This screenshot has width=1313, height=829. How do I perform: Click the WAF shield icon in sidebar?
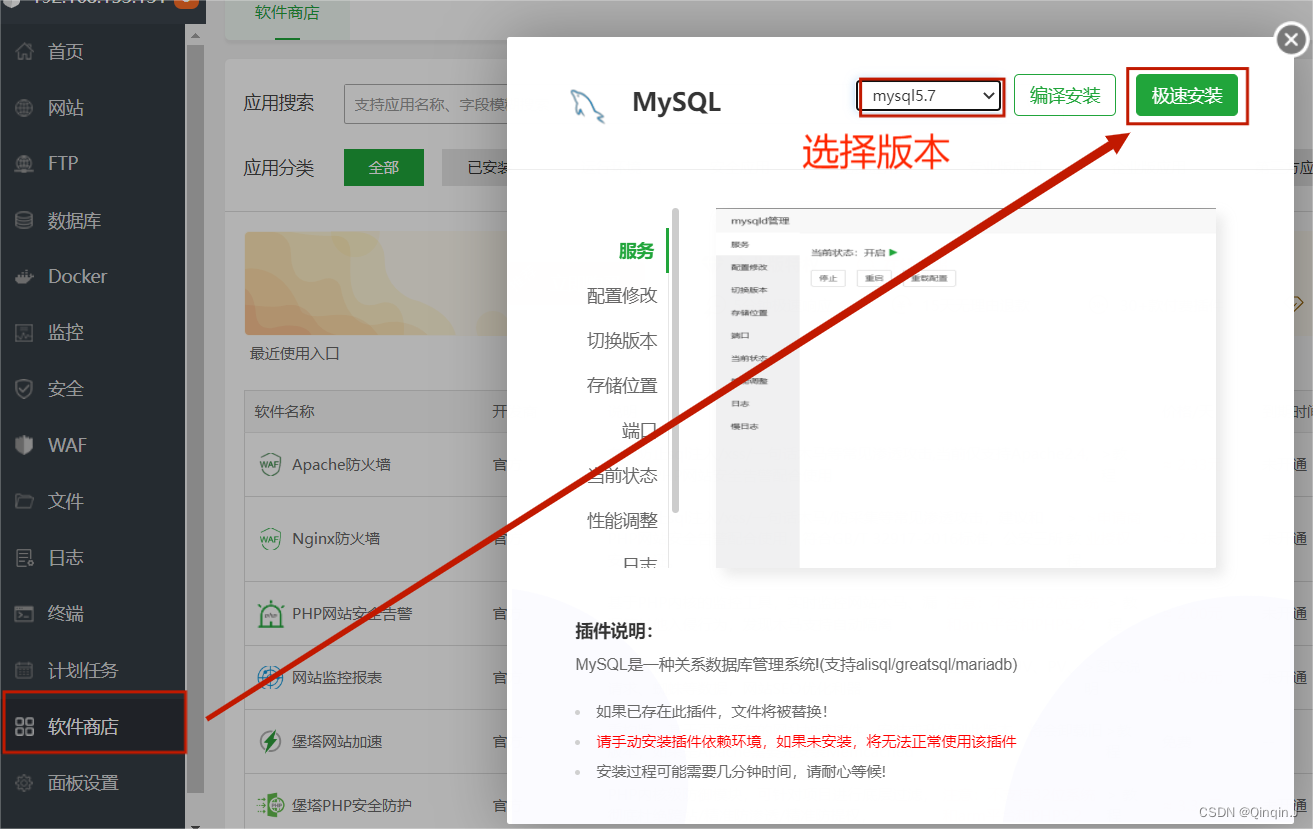pyautogui.click(x=25, y=445)
